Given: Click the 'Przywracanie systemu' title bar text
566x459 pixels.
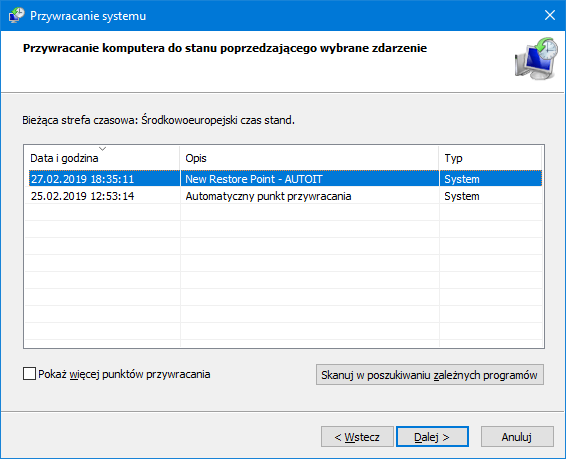Looking at the screenshot, I should click(88, 16).
